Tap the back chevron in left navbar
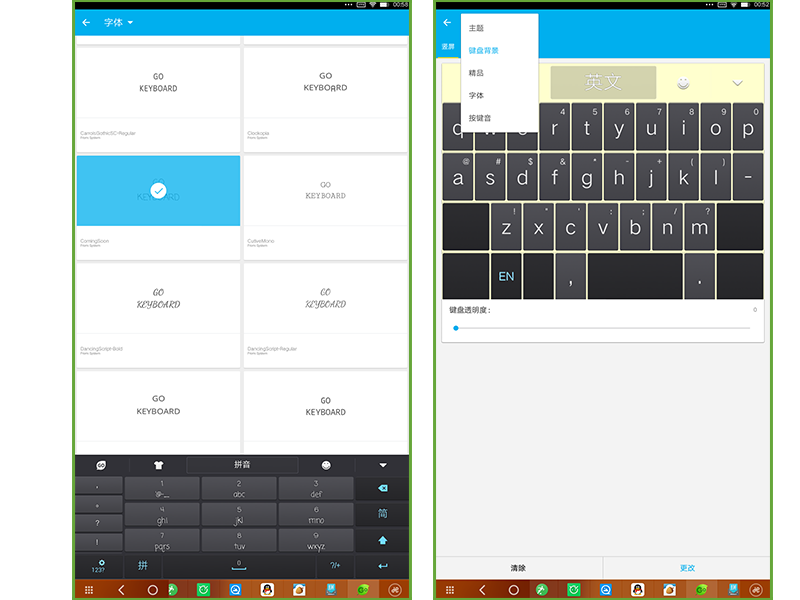The height and width of the screenshot is (600, 800). coord(121,590)
